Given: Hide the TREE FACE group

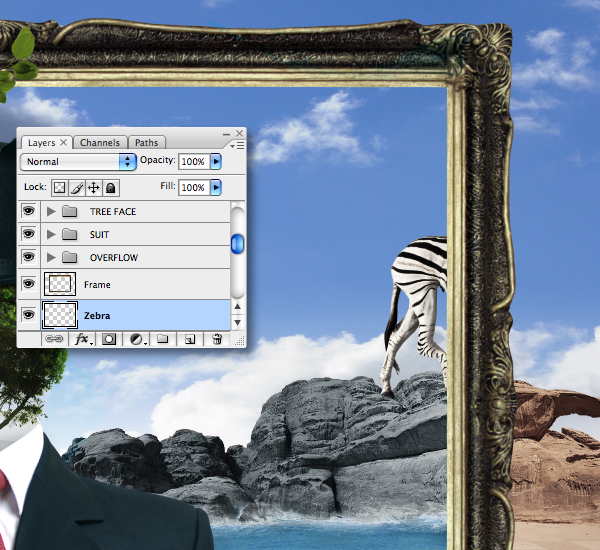Looking at the screenshot, I should click(29, 211).
